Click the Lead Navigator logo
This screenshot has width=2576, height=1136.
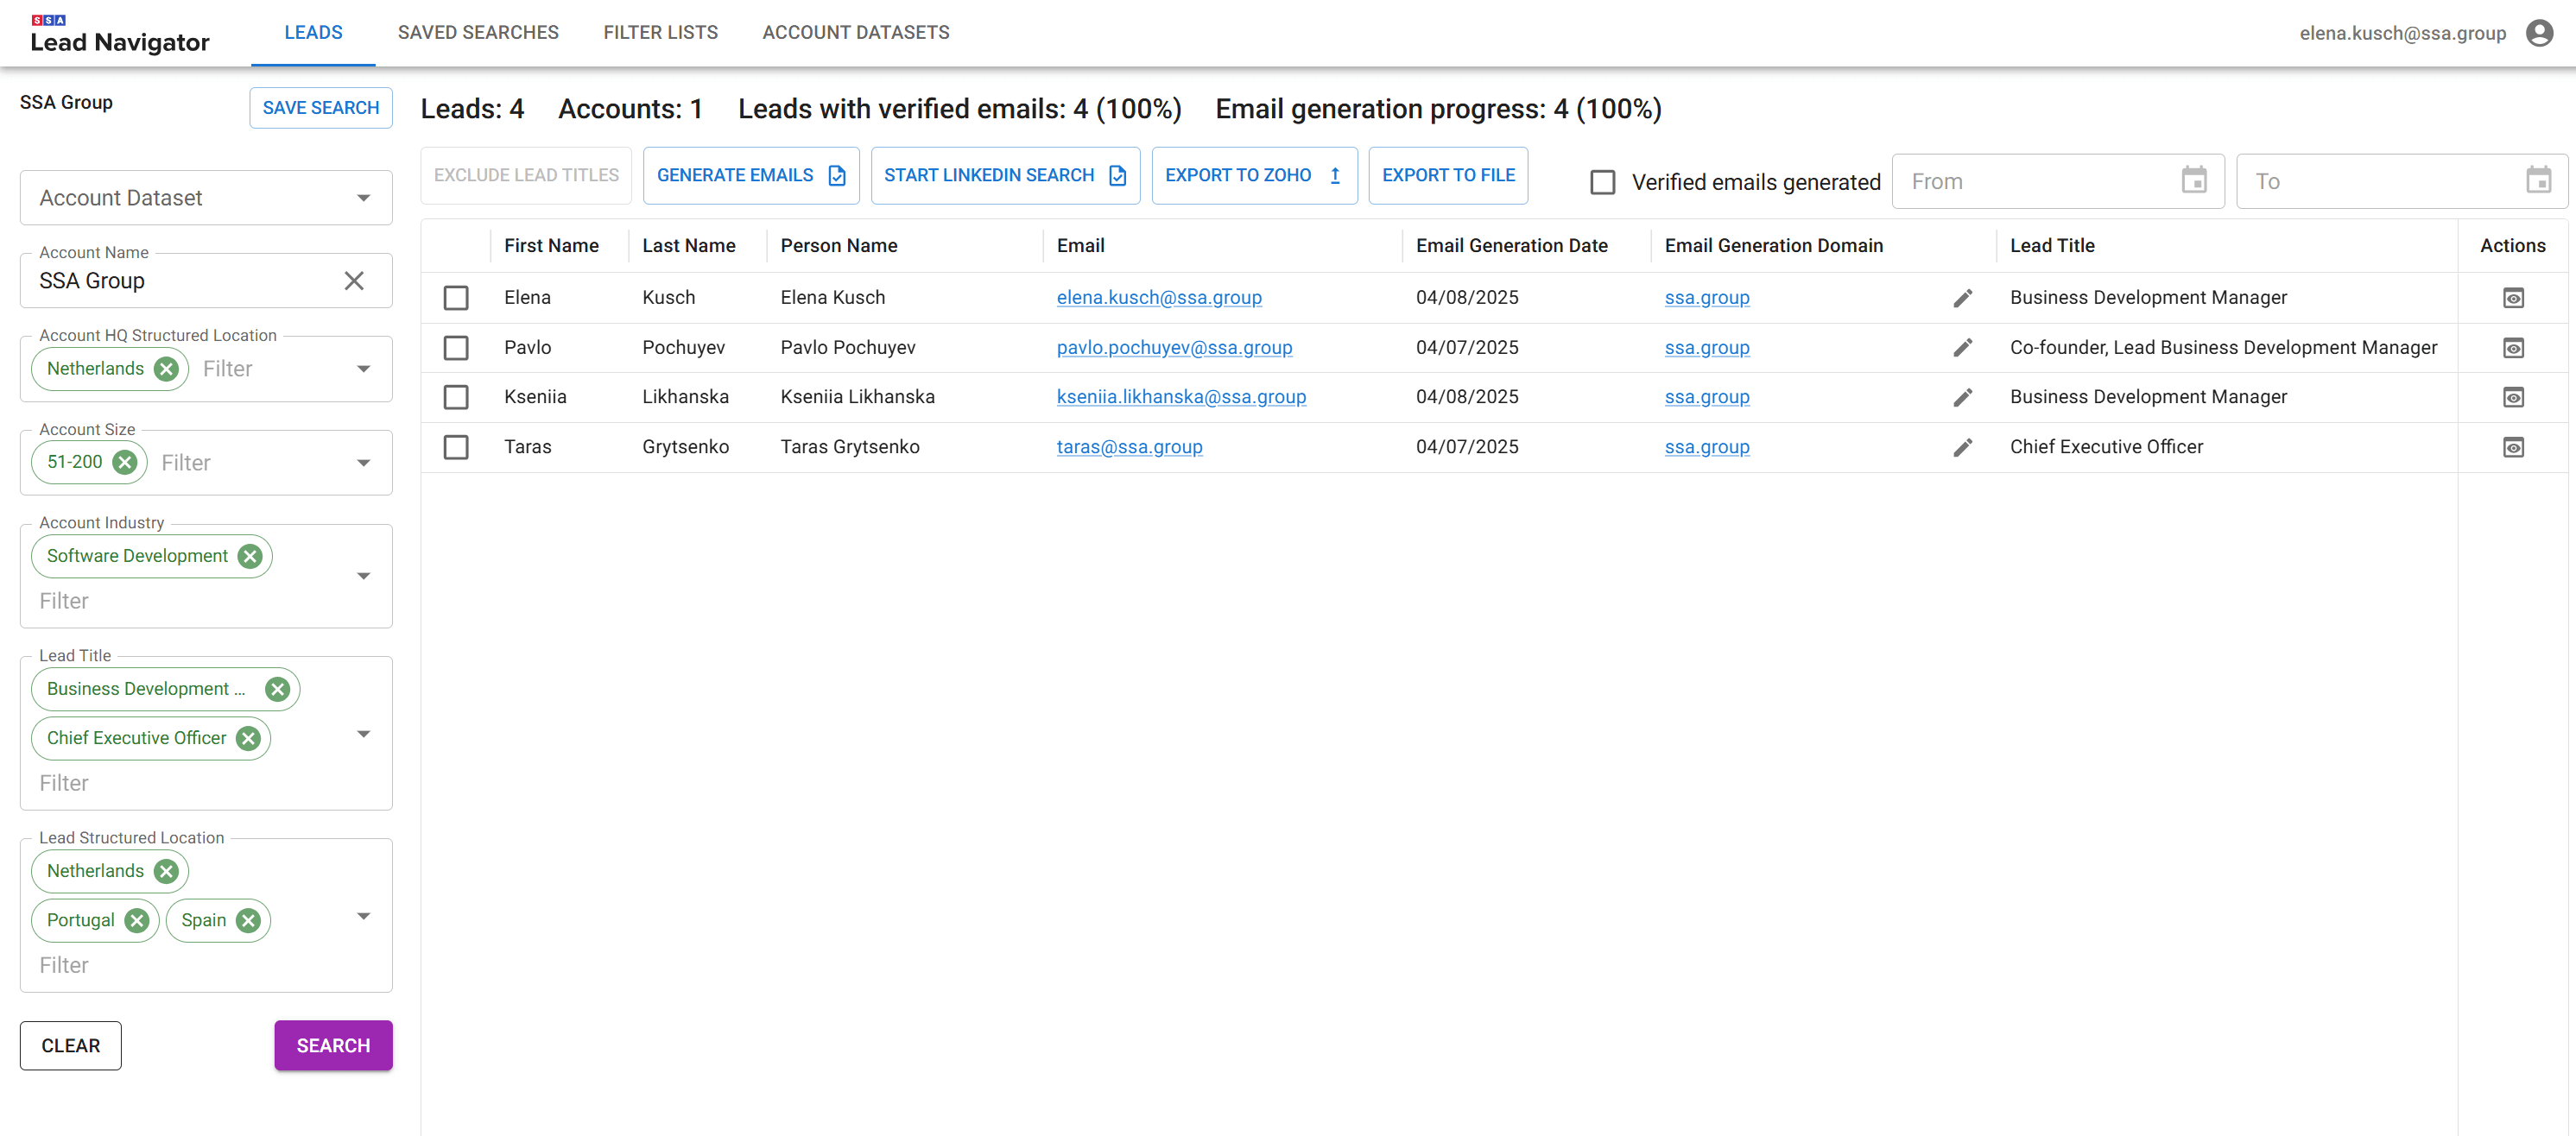point(119,34)
